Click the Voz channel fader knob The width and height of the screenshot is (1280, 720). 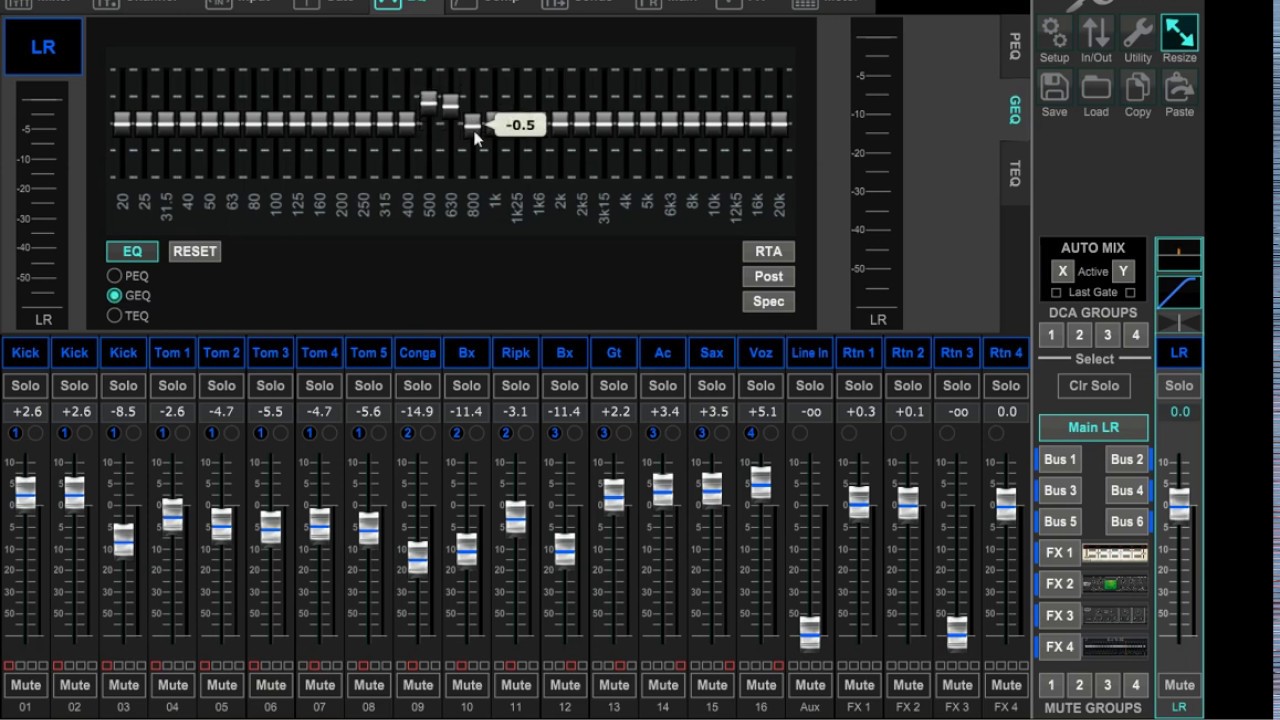coord(761,483)
